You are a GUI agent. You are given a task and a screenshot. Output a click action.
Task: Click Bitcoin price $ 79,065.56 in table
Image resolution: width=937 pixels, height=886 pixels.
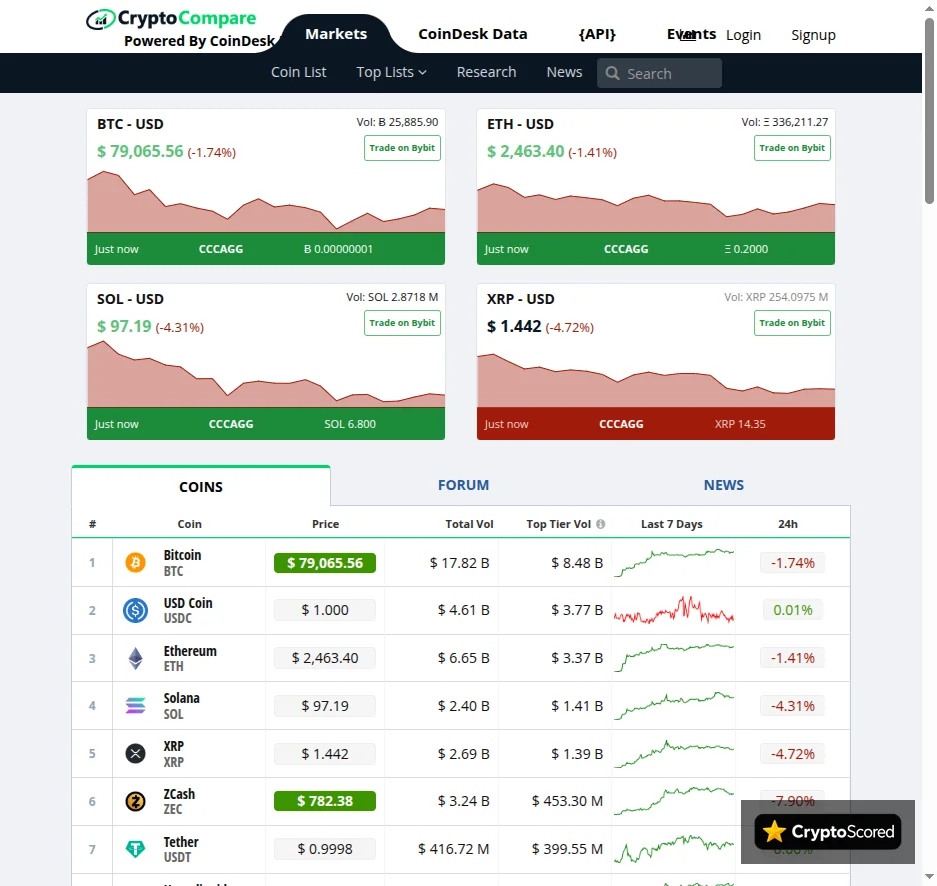tap(325, 563)
